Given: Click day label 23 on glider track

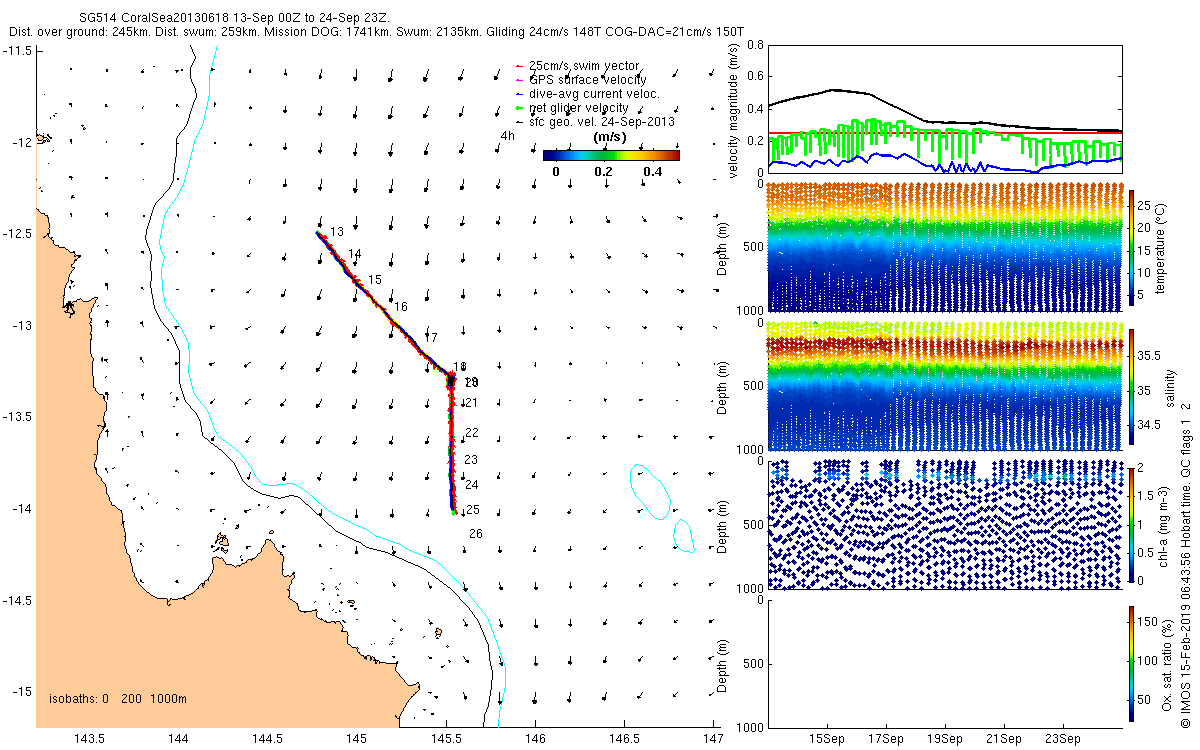Looking at the screenshot, I should (x=472, y=460).
